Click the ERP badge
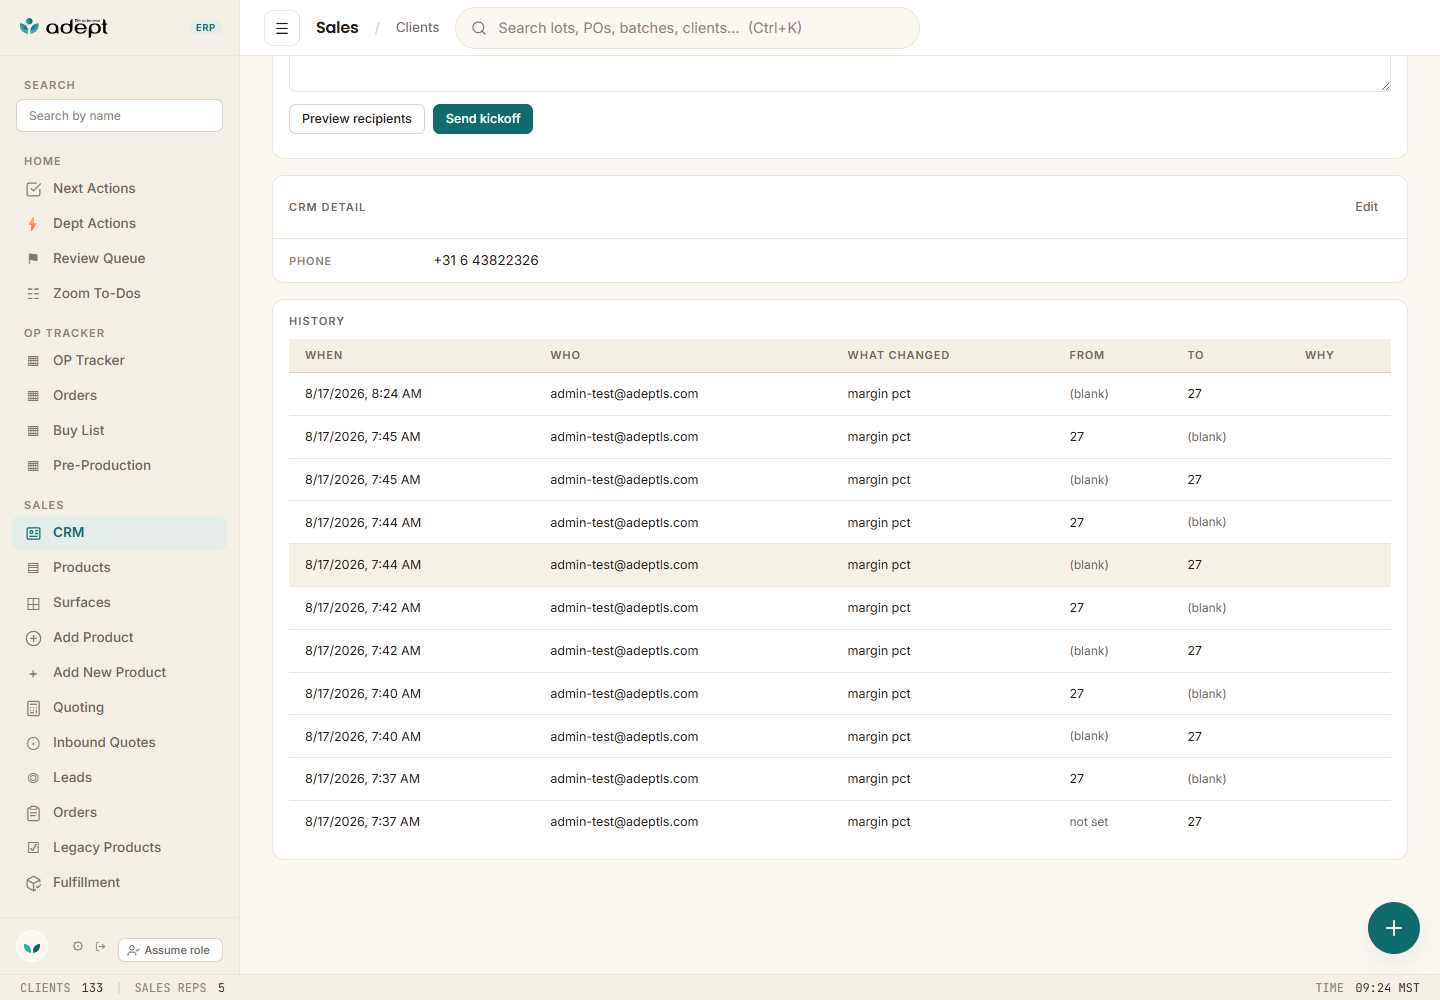1440x1000 pixels. tap(206, 28)
